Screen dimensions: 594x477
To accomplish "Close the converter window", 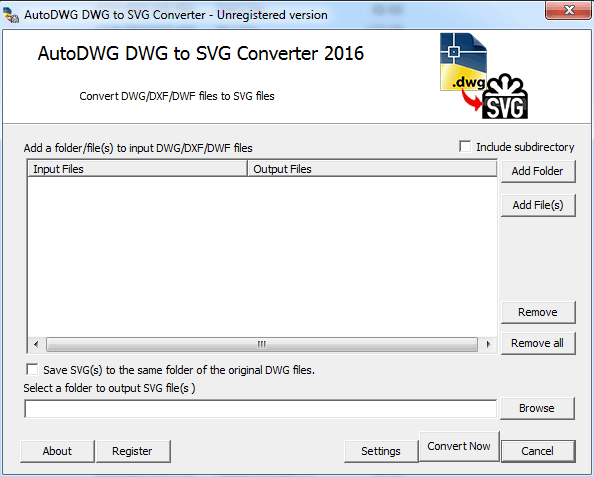I will (x=568, y=10).
